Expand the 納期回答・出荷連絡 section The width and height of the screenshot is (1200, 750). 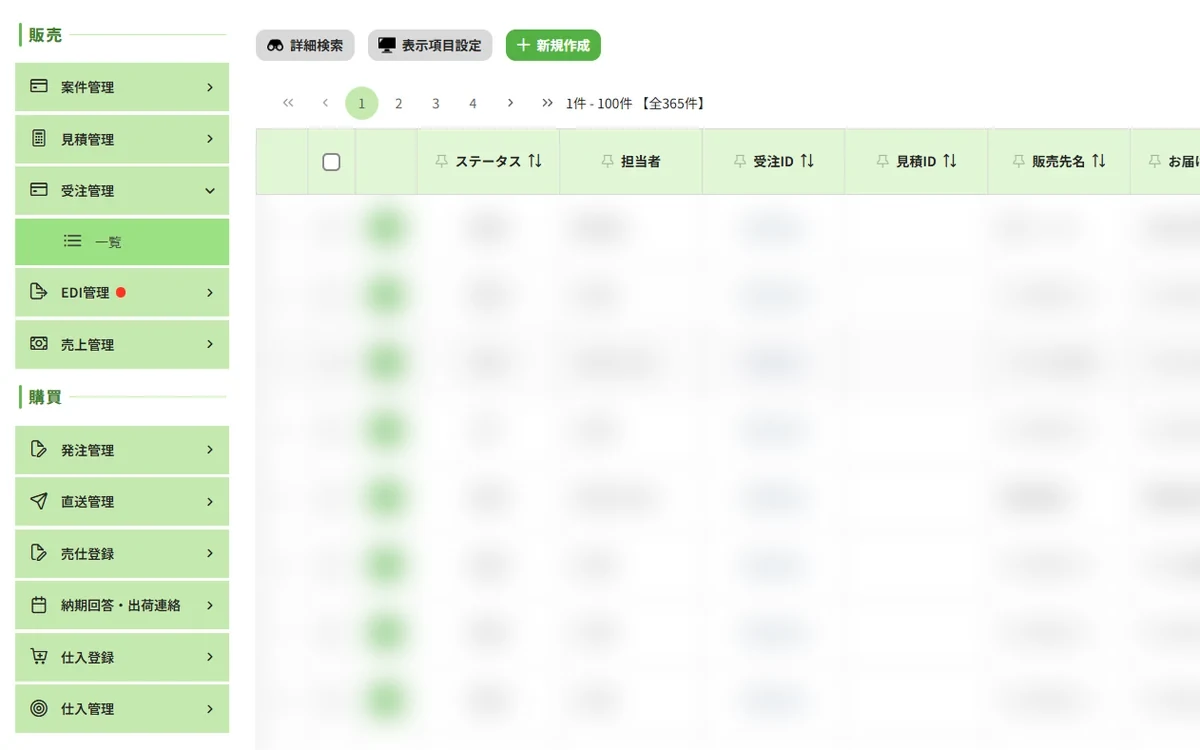point(122,605)
